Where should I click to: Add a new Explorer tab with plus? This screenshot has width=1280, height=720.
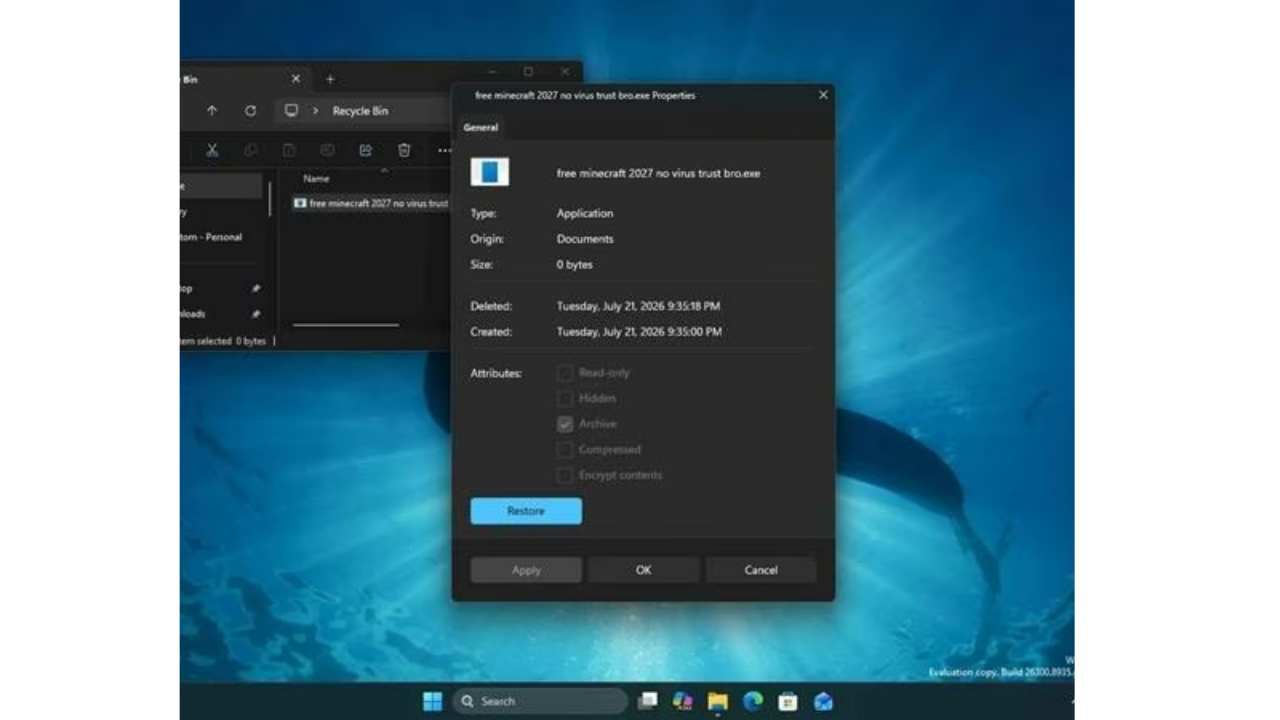[330, 79]
